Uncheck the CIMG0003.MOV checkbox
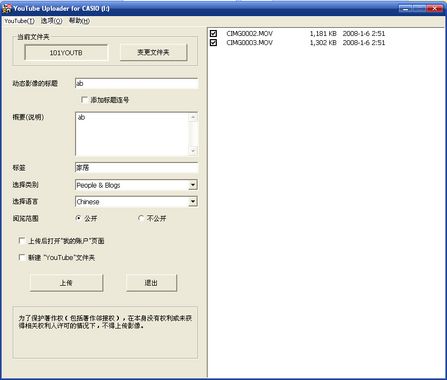447x380 pixels. pos(213,43)
